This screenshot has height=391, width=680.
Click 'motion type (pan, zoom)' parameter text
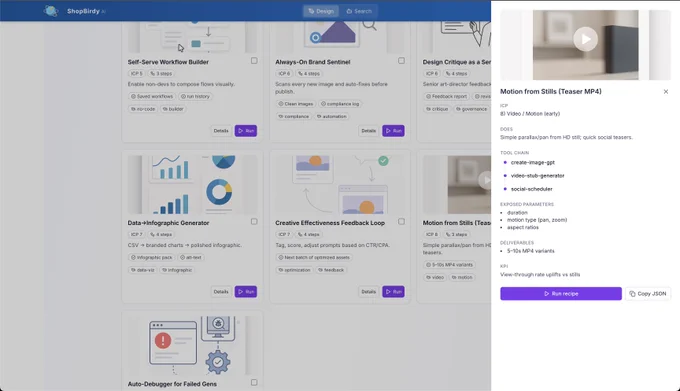[537, 220]
